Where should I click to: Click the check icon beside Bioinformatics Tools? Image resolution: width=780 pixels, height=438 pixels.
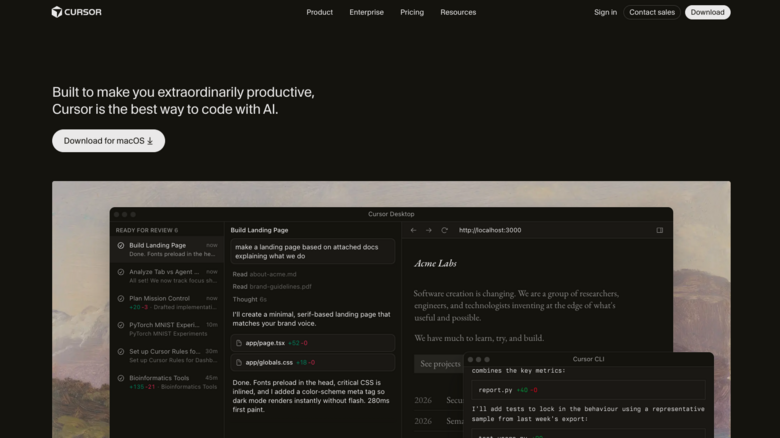pos(121,378)
